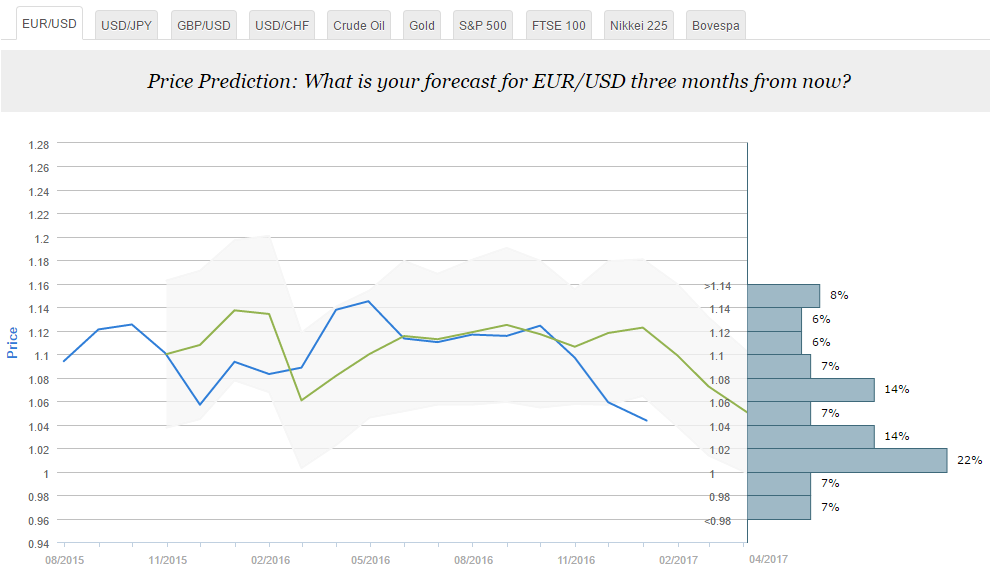
Task: Click the blue price line's peak near 05/2016
Action: (369, 301)
